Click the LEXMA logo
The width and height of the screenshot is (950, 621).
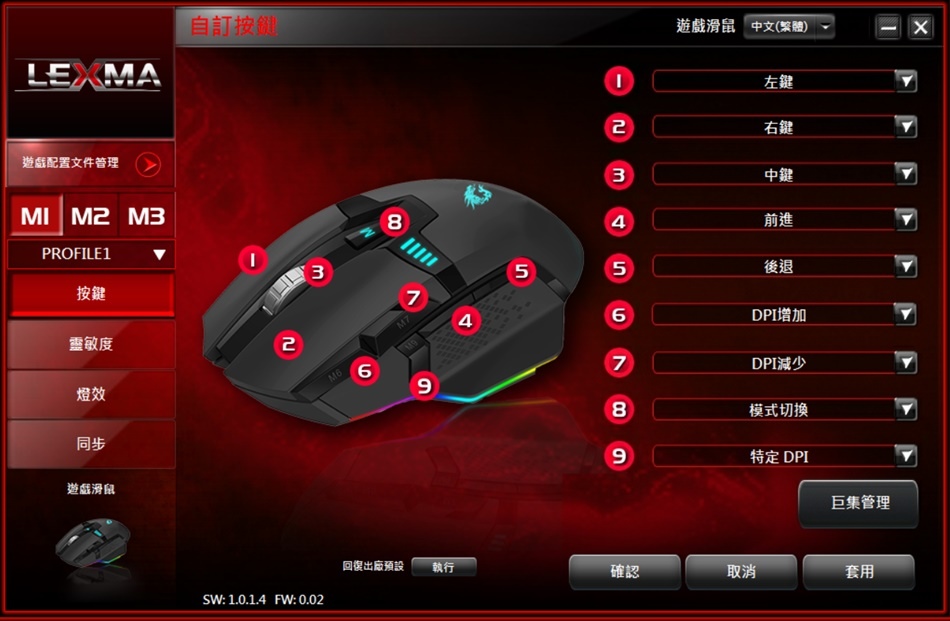[88, 76]
